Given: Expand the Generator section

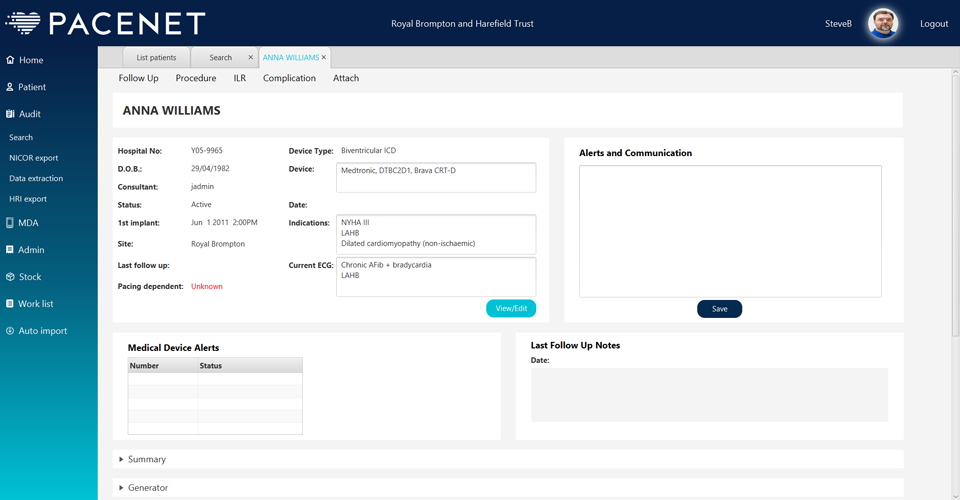Looking at the screenshot, I should (x=121, y=488).
